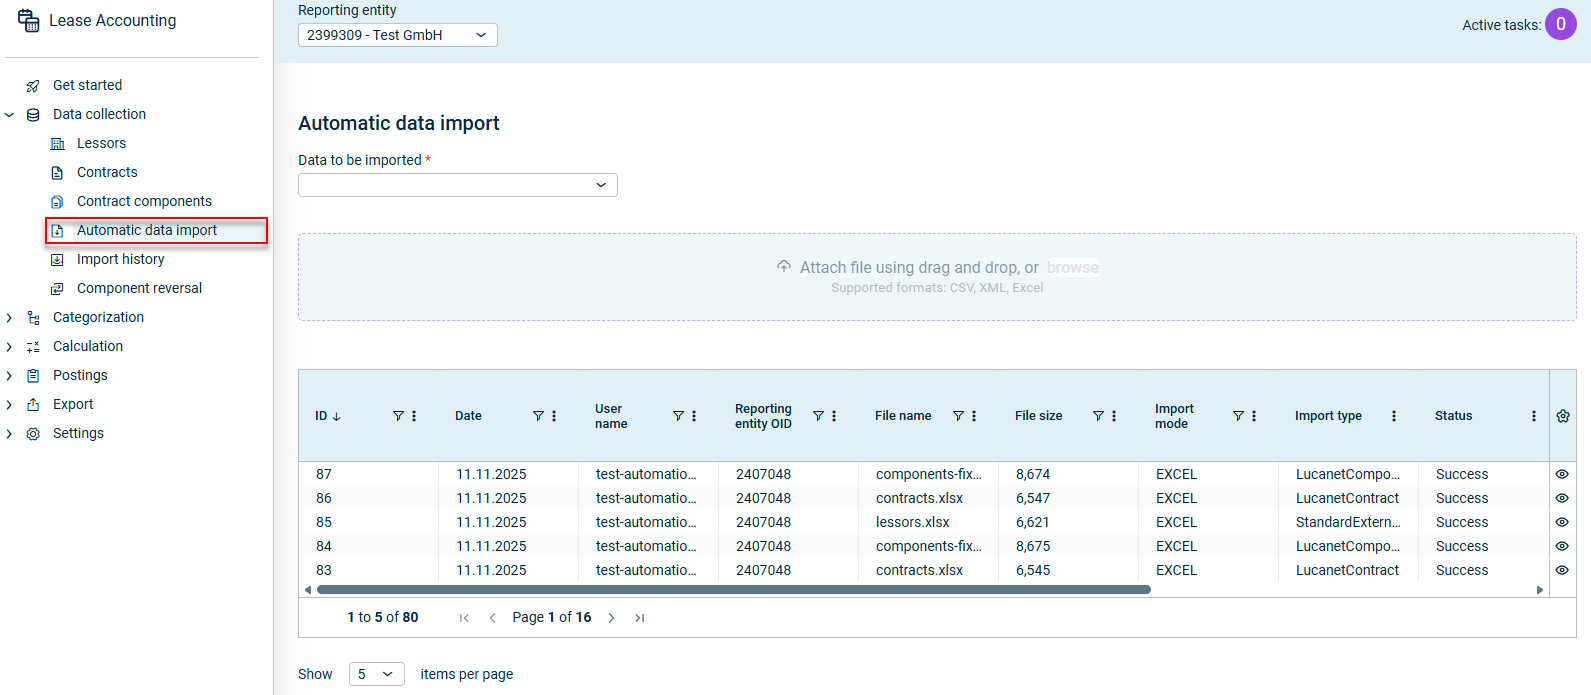Image resolution: width=1591 pixels, height=695 pixels.
Task: Click the calculator icon beside Calculation
Action: (x=33, y=347)
